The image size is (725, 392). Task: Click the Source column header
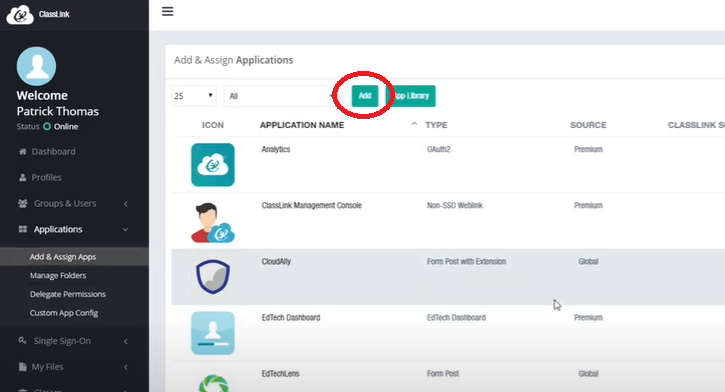pyautogui.click(x=588, y=125)
